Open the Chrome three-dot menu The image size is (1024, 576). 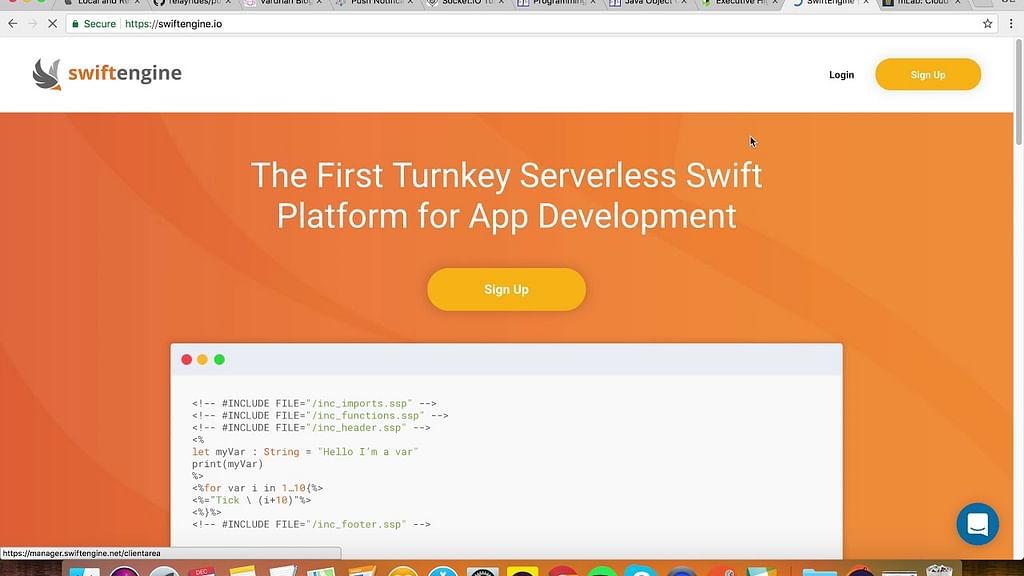(1012, 23)
